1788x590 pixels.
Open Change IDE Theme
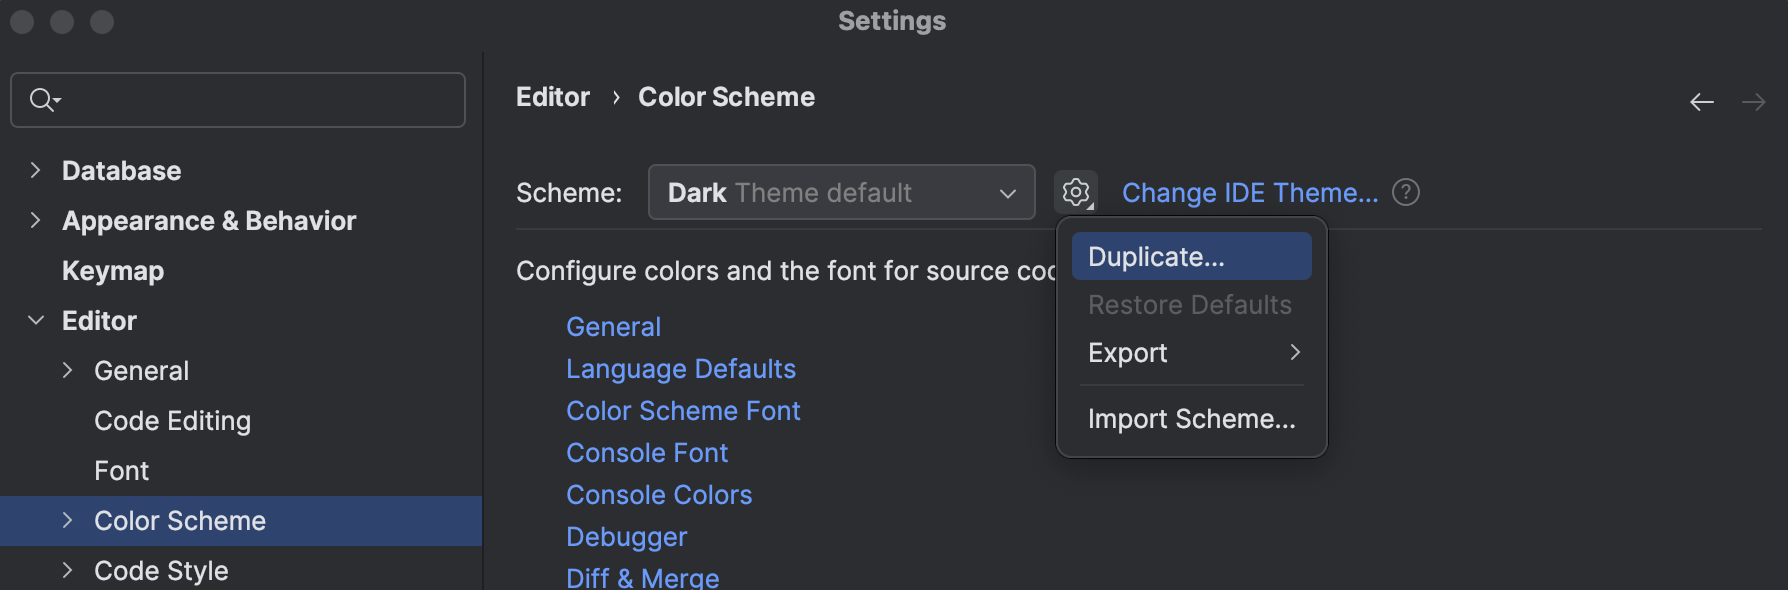tap(1249, 192)
